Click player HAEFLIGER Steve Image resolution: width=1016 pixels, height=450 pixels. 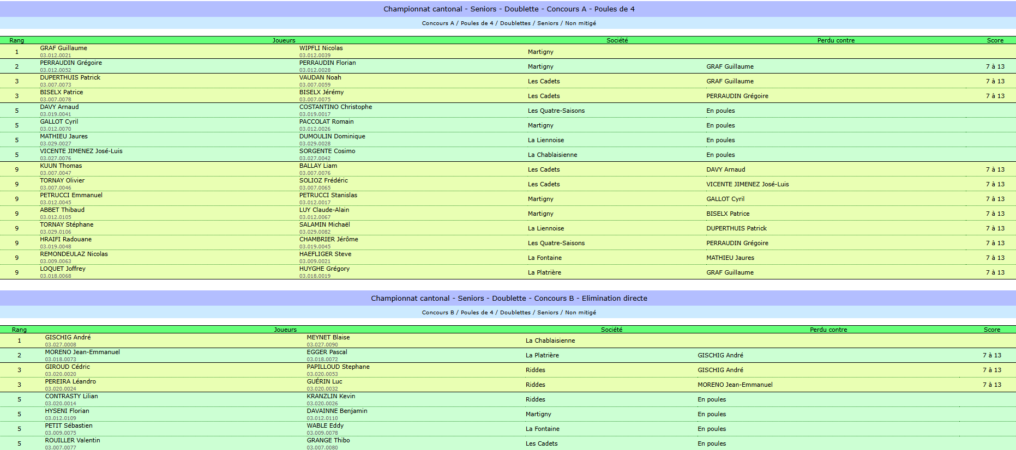[x=325, y=254]
